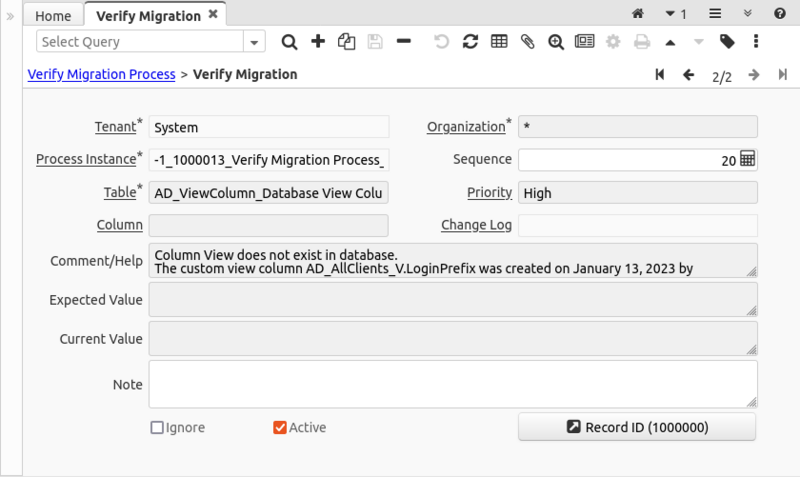The height and width of the screenshot is (477, 800).
Task: Click the Zoom Across icon
Action: tap(556, 42)
